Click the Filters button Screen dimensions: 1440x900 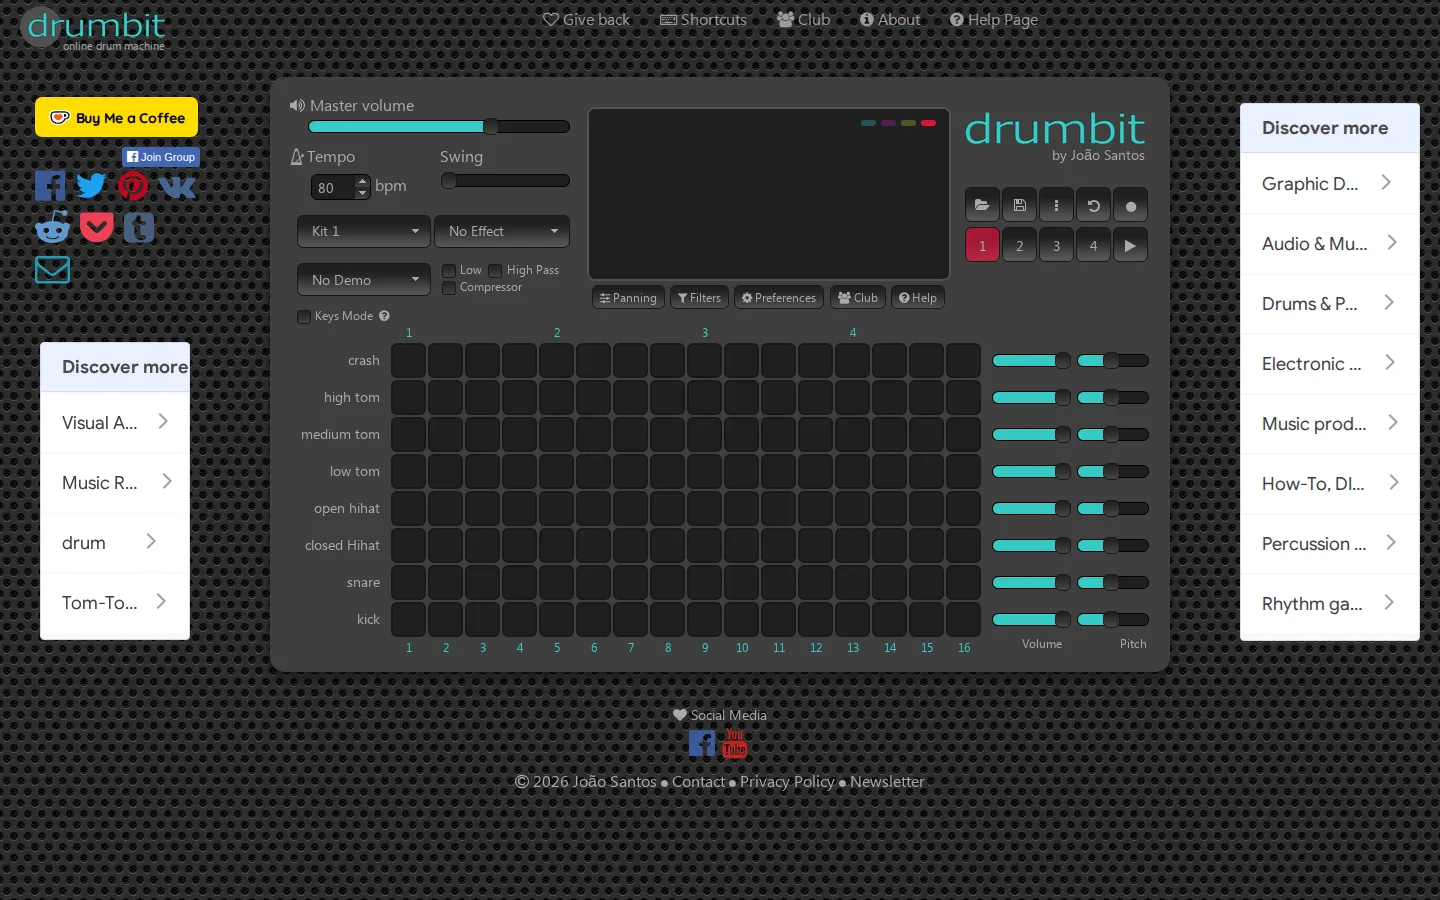699,298
